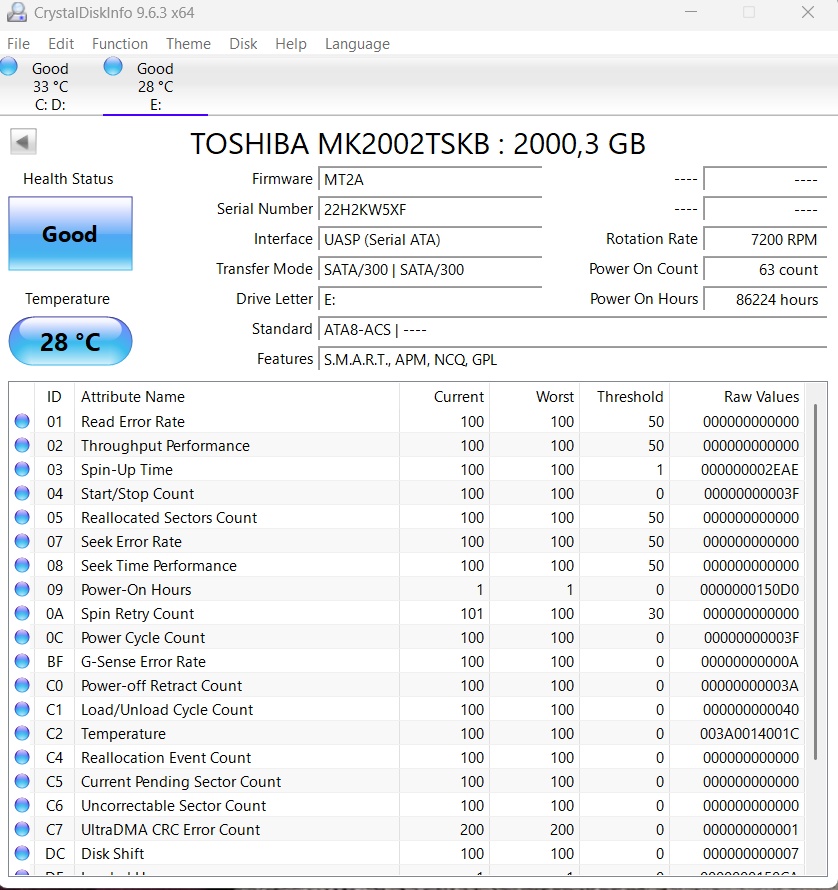
Task: Open the Theme menu
Action: click(x=188, y=44)
